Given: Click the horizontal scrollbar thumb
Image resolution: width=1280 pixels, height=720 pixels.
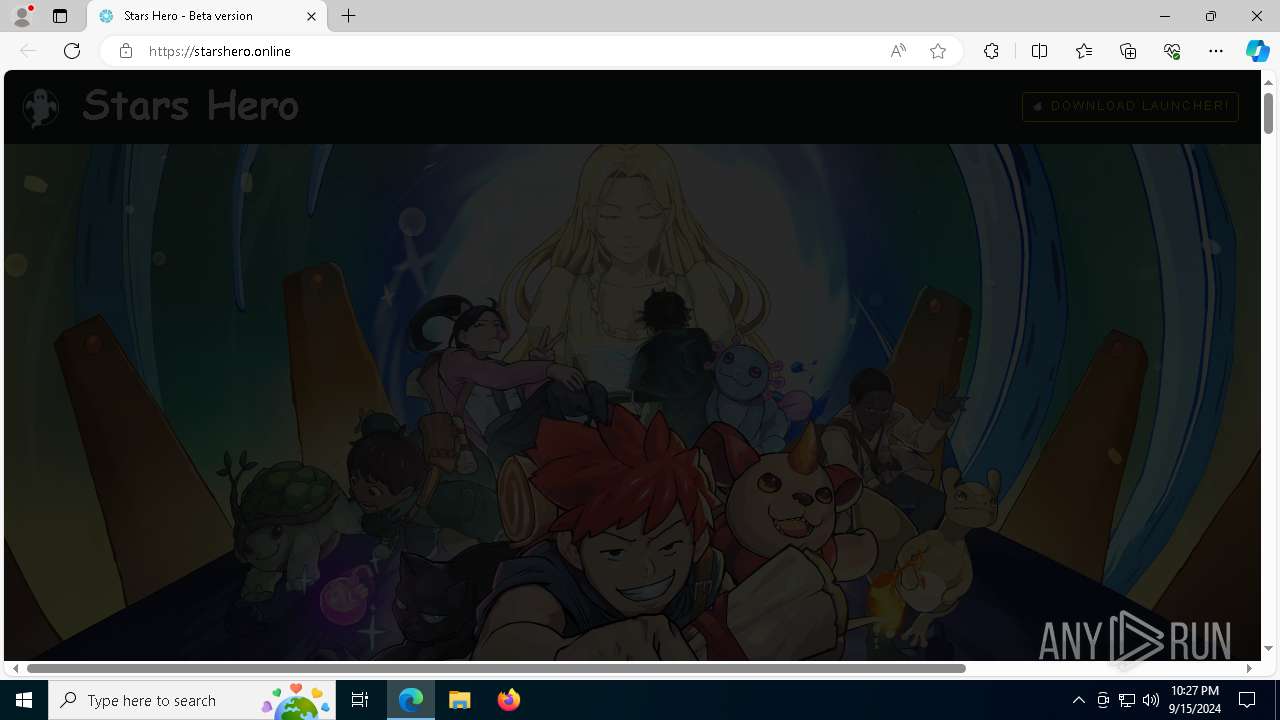Looking at the screenshot, I should (x=496, y=668).
